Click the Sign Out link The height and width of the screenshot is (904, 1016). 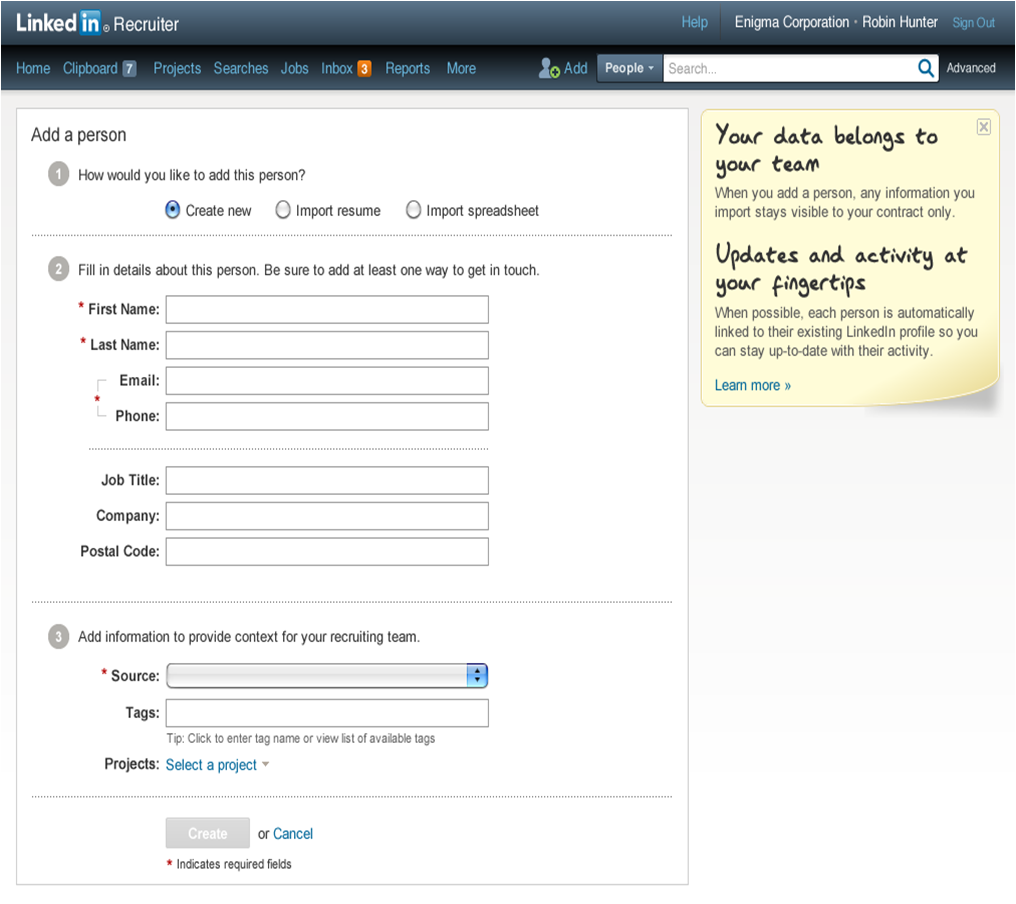pyautogui.click(x=973, y=23)
